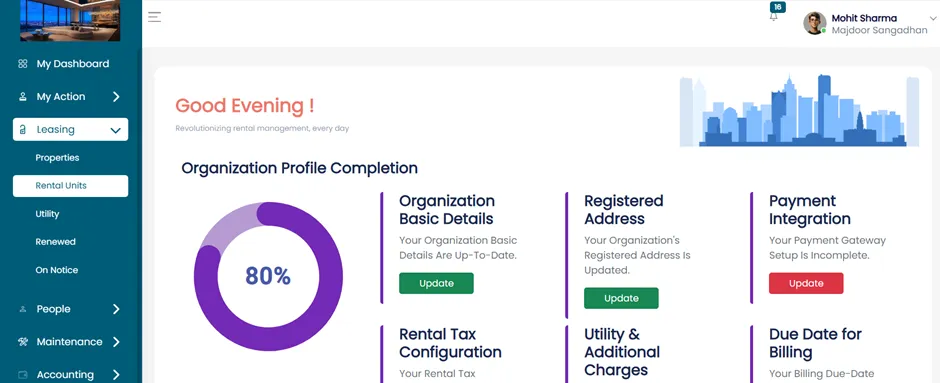Click the Leasing lock icon
The height and width of the screenshot is (383, 940).
tap(23, 129)
